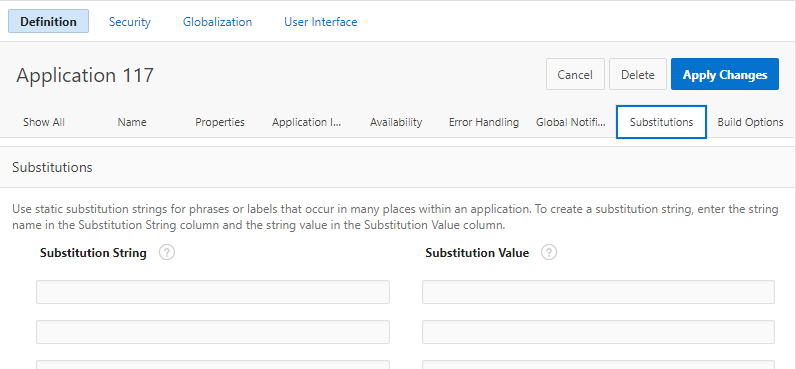Open the User Interface tab

point(320,22)
